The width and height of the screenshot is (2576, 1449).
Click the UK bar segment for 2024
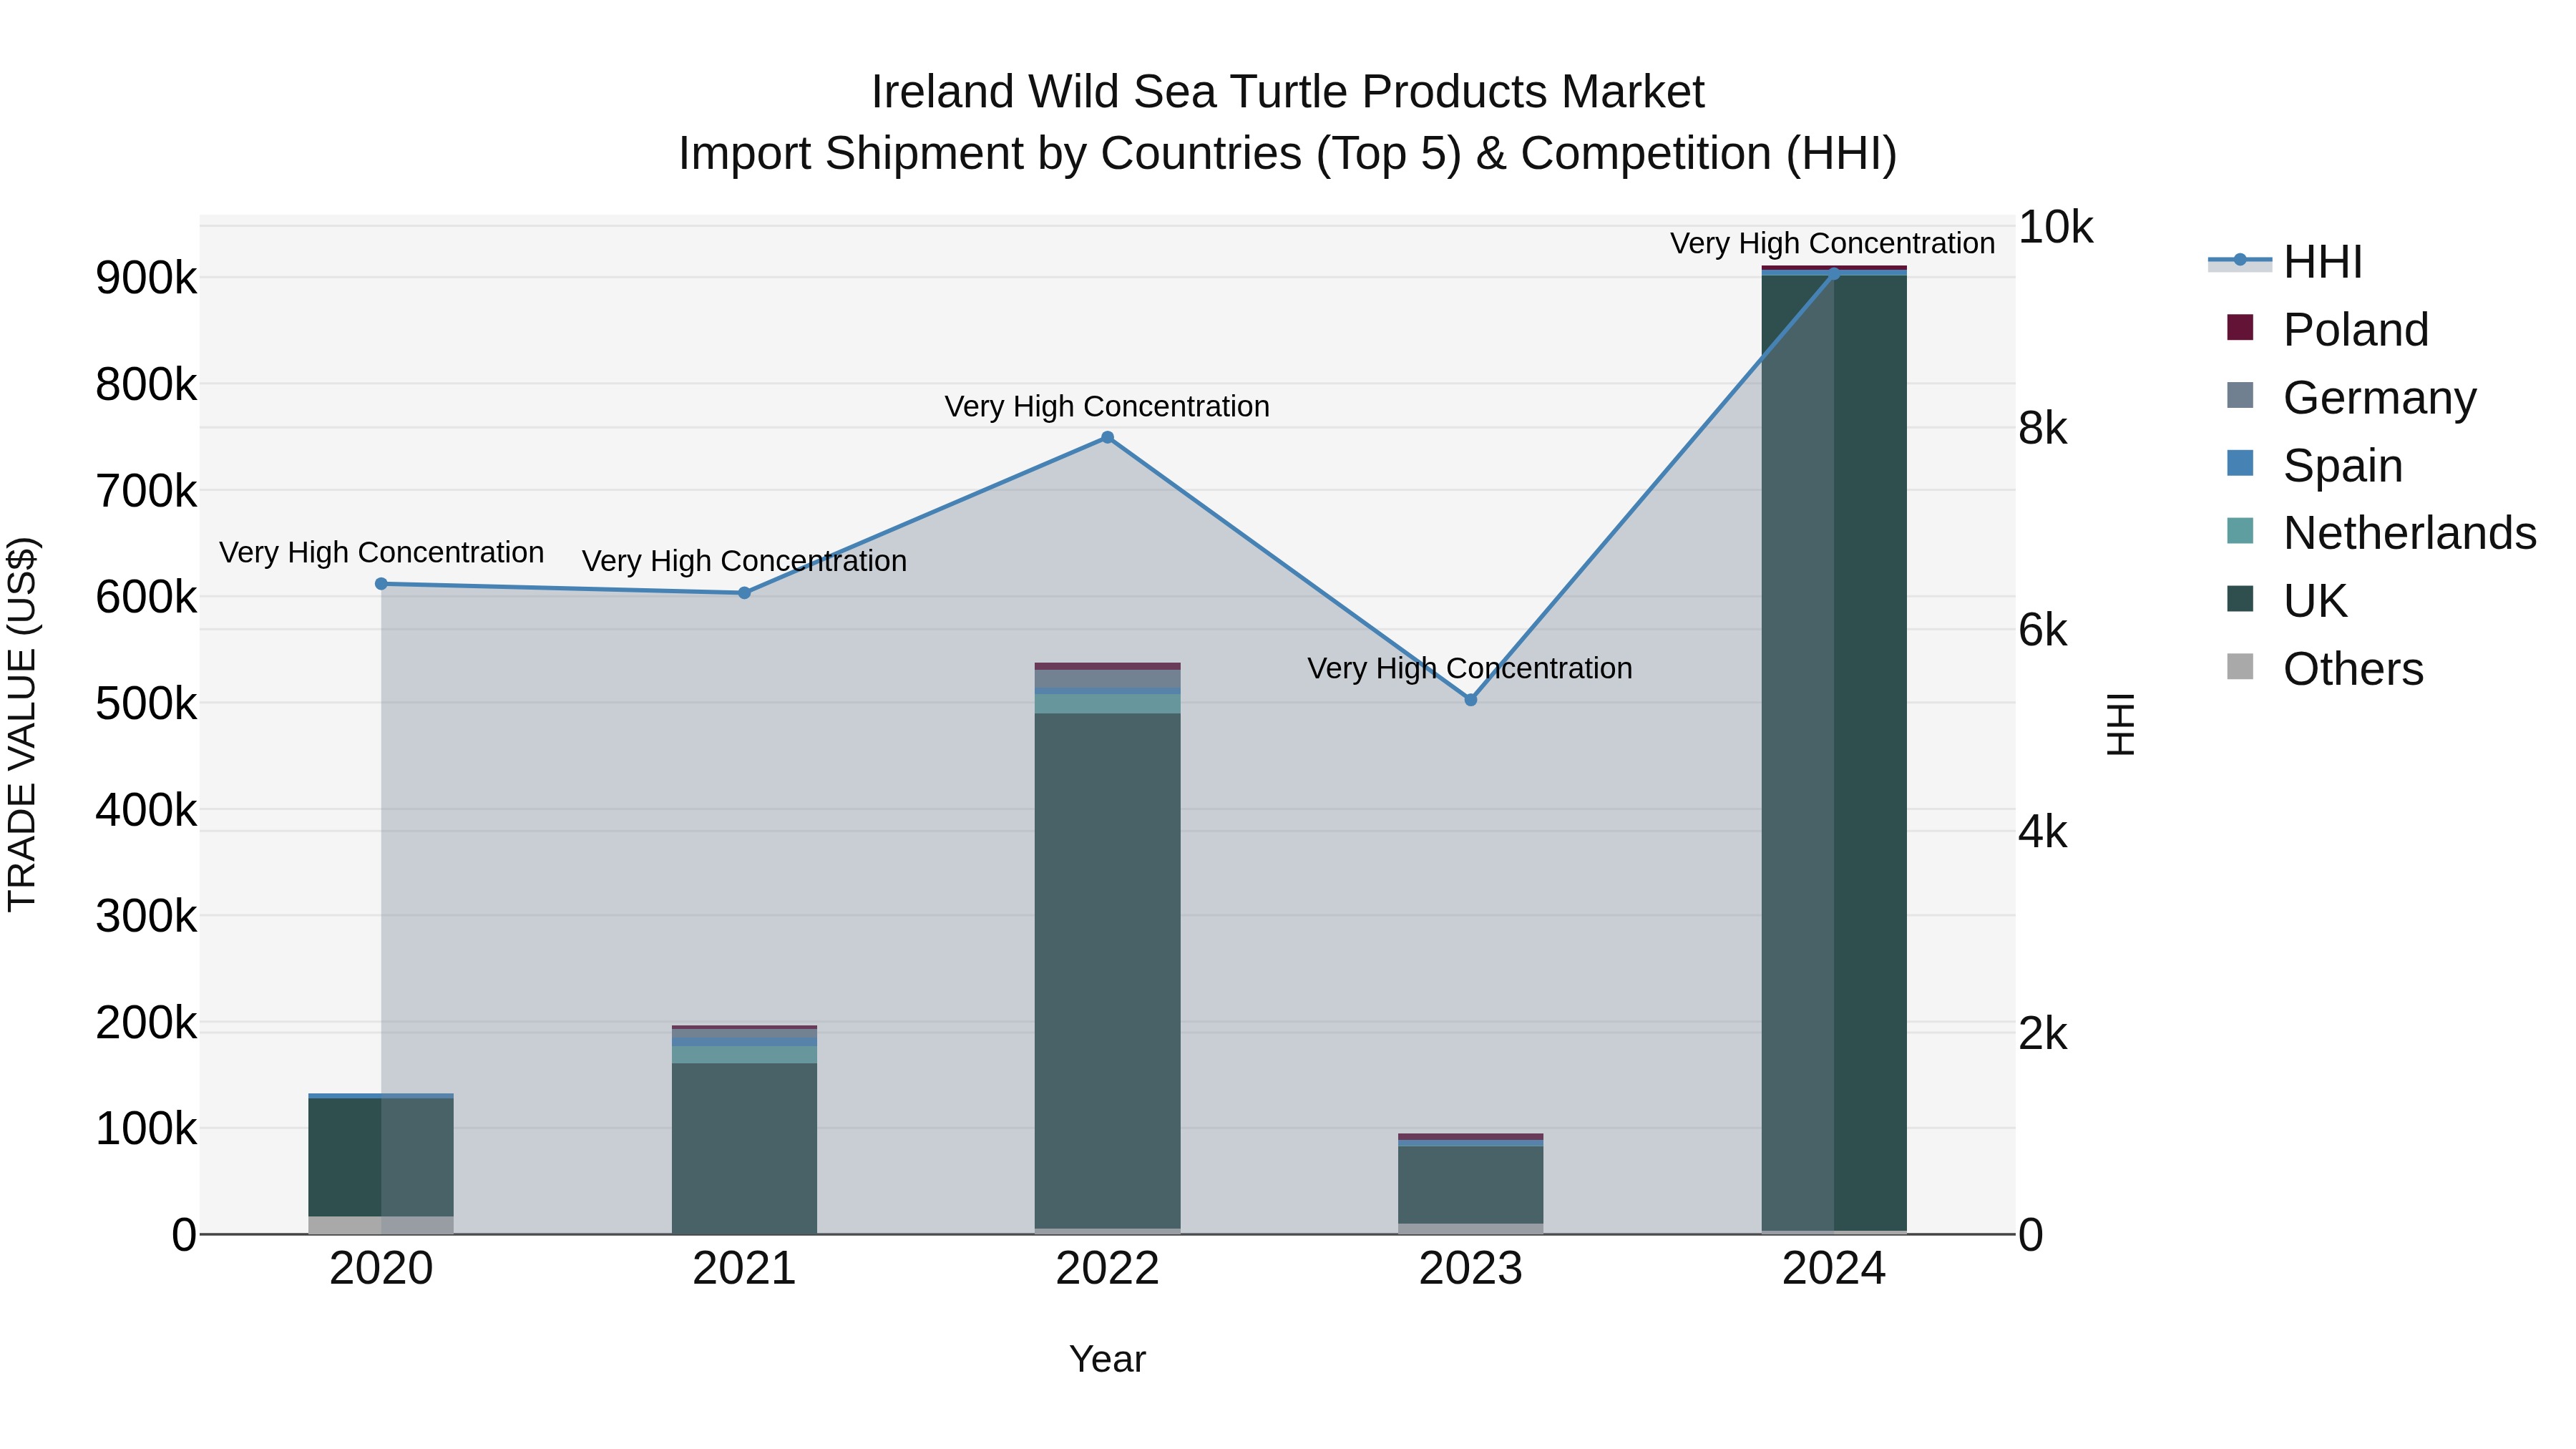1834,753
